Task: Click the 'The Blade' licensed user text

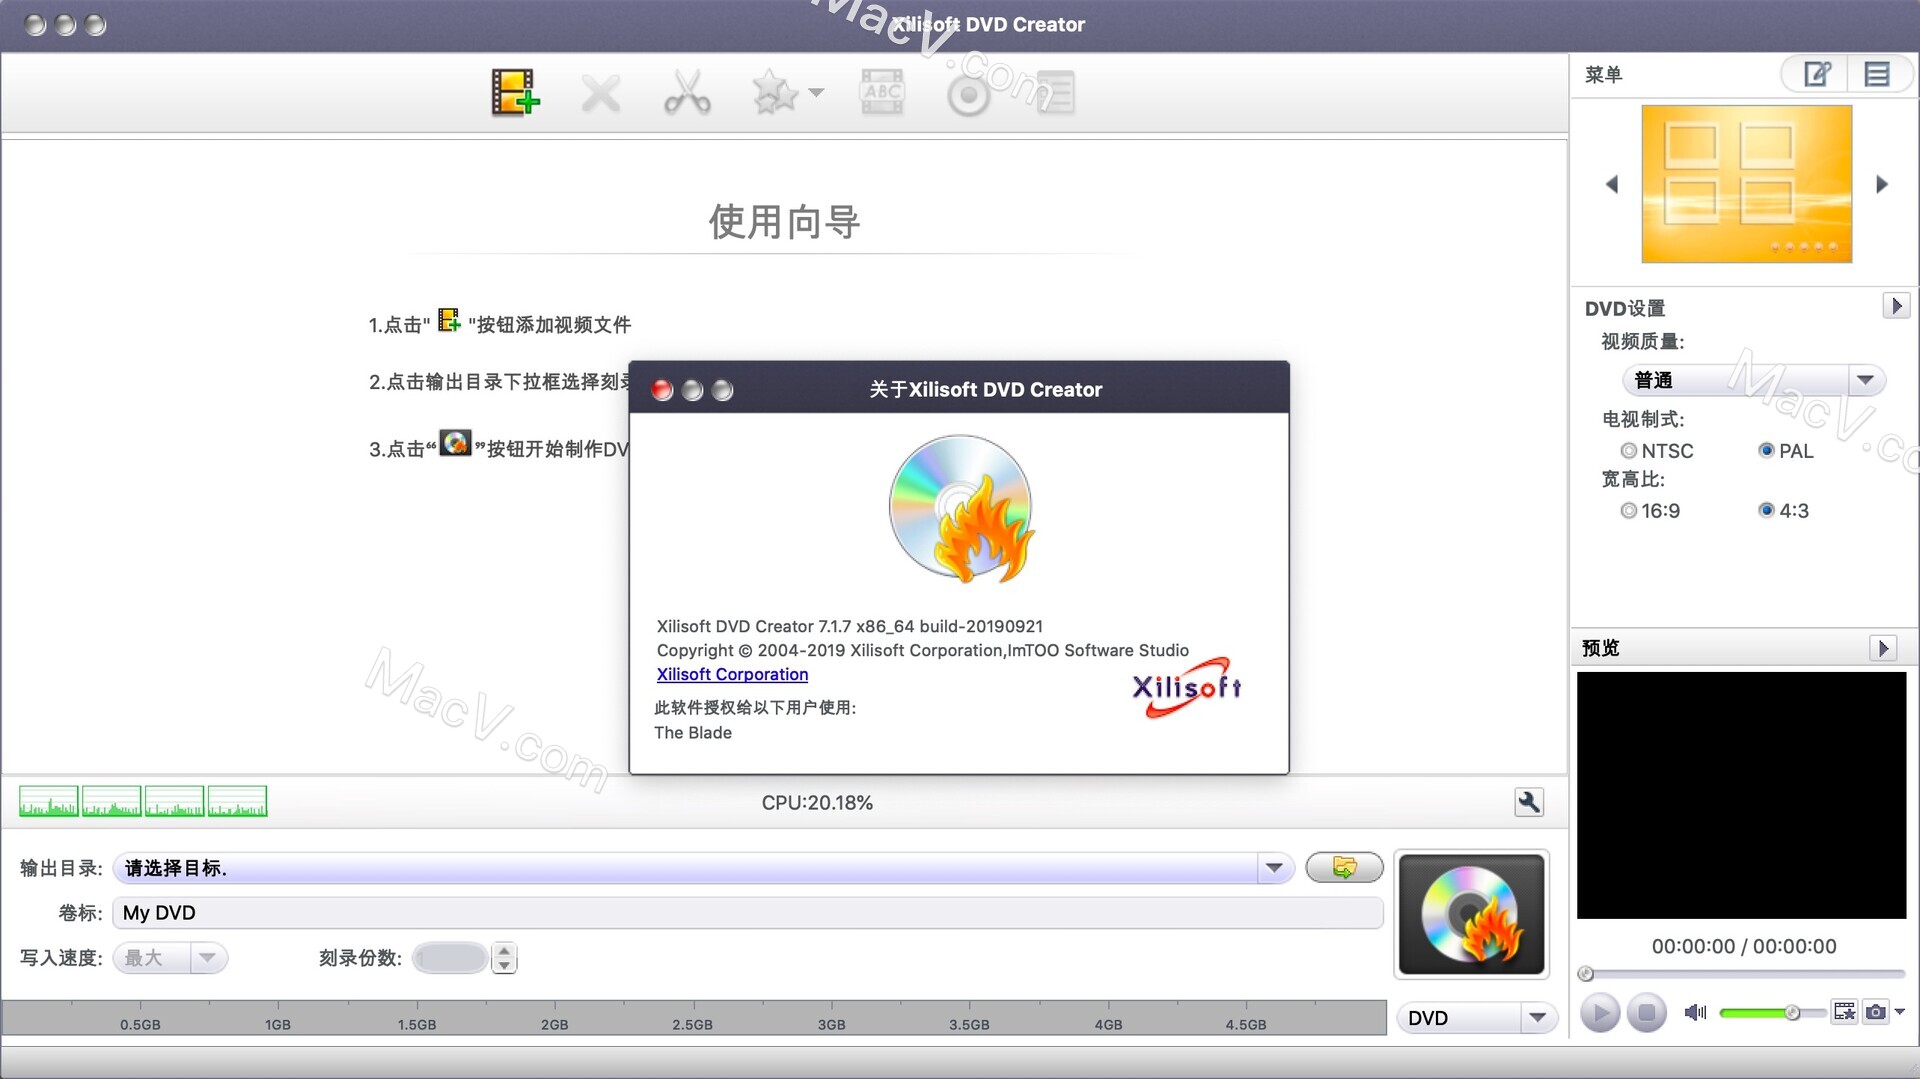Action: tap(693, 733)
